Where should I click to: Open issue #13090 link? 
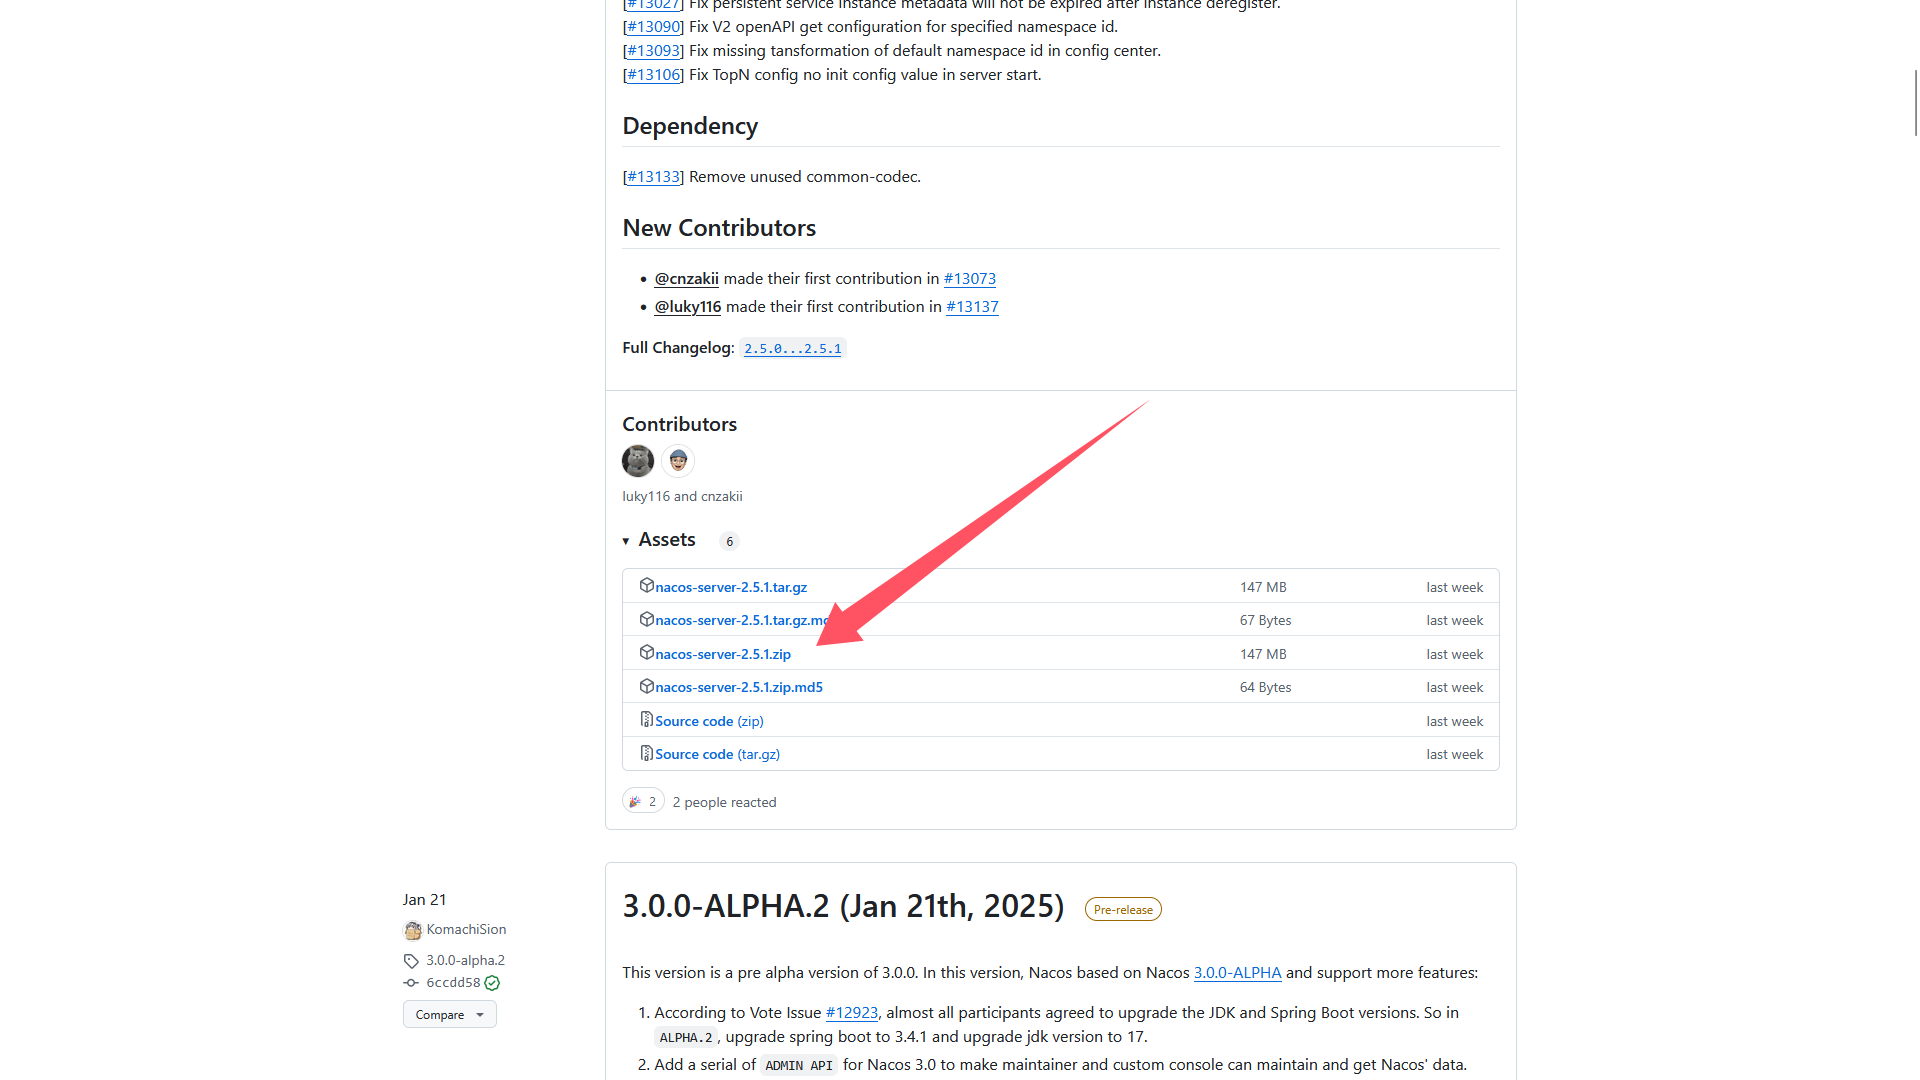(x=653, y=27)
